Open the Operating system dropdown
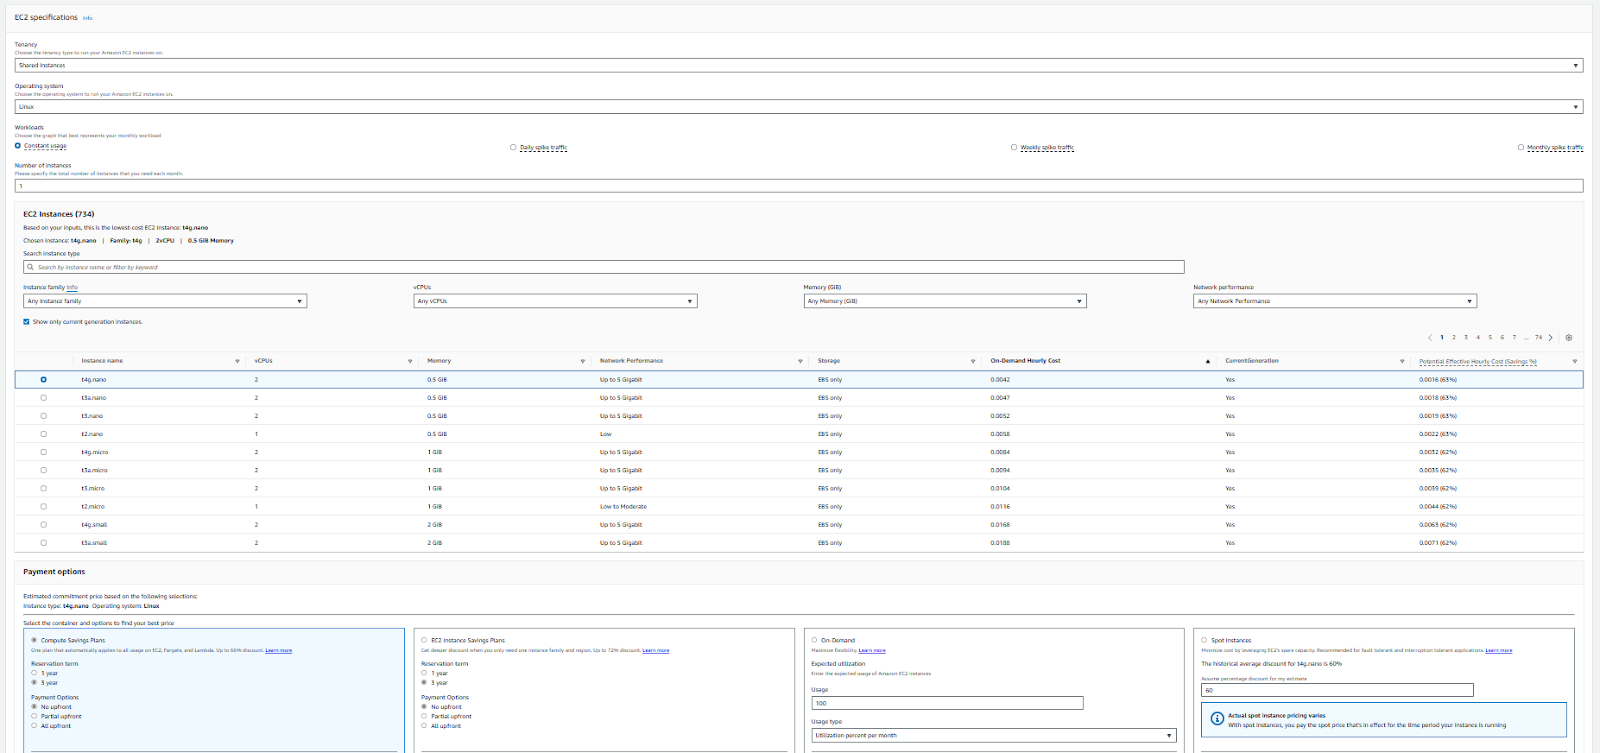Screen dimensions: 1600x753 798,107
